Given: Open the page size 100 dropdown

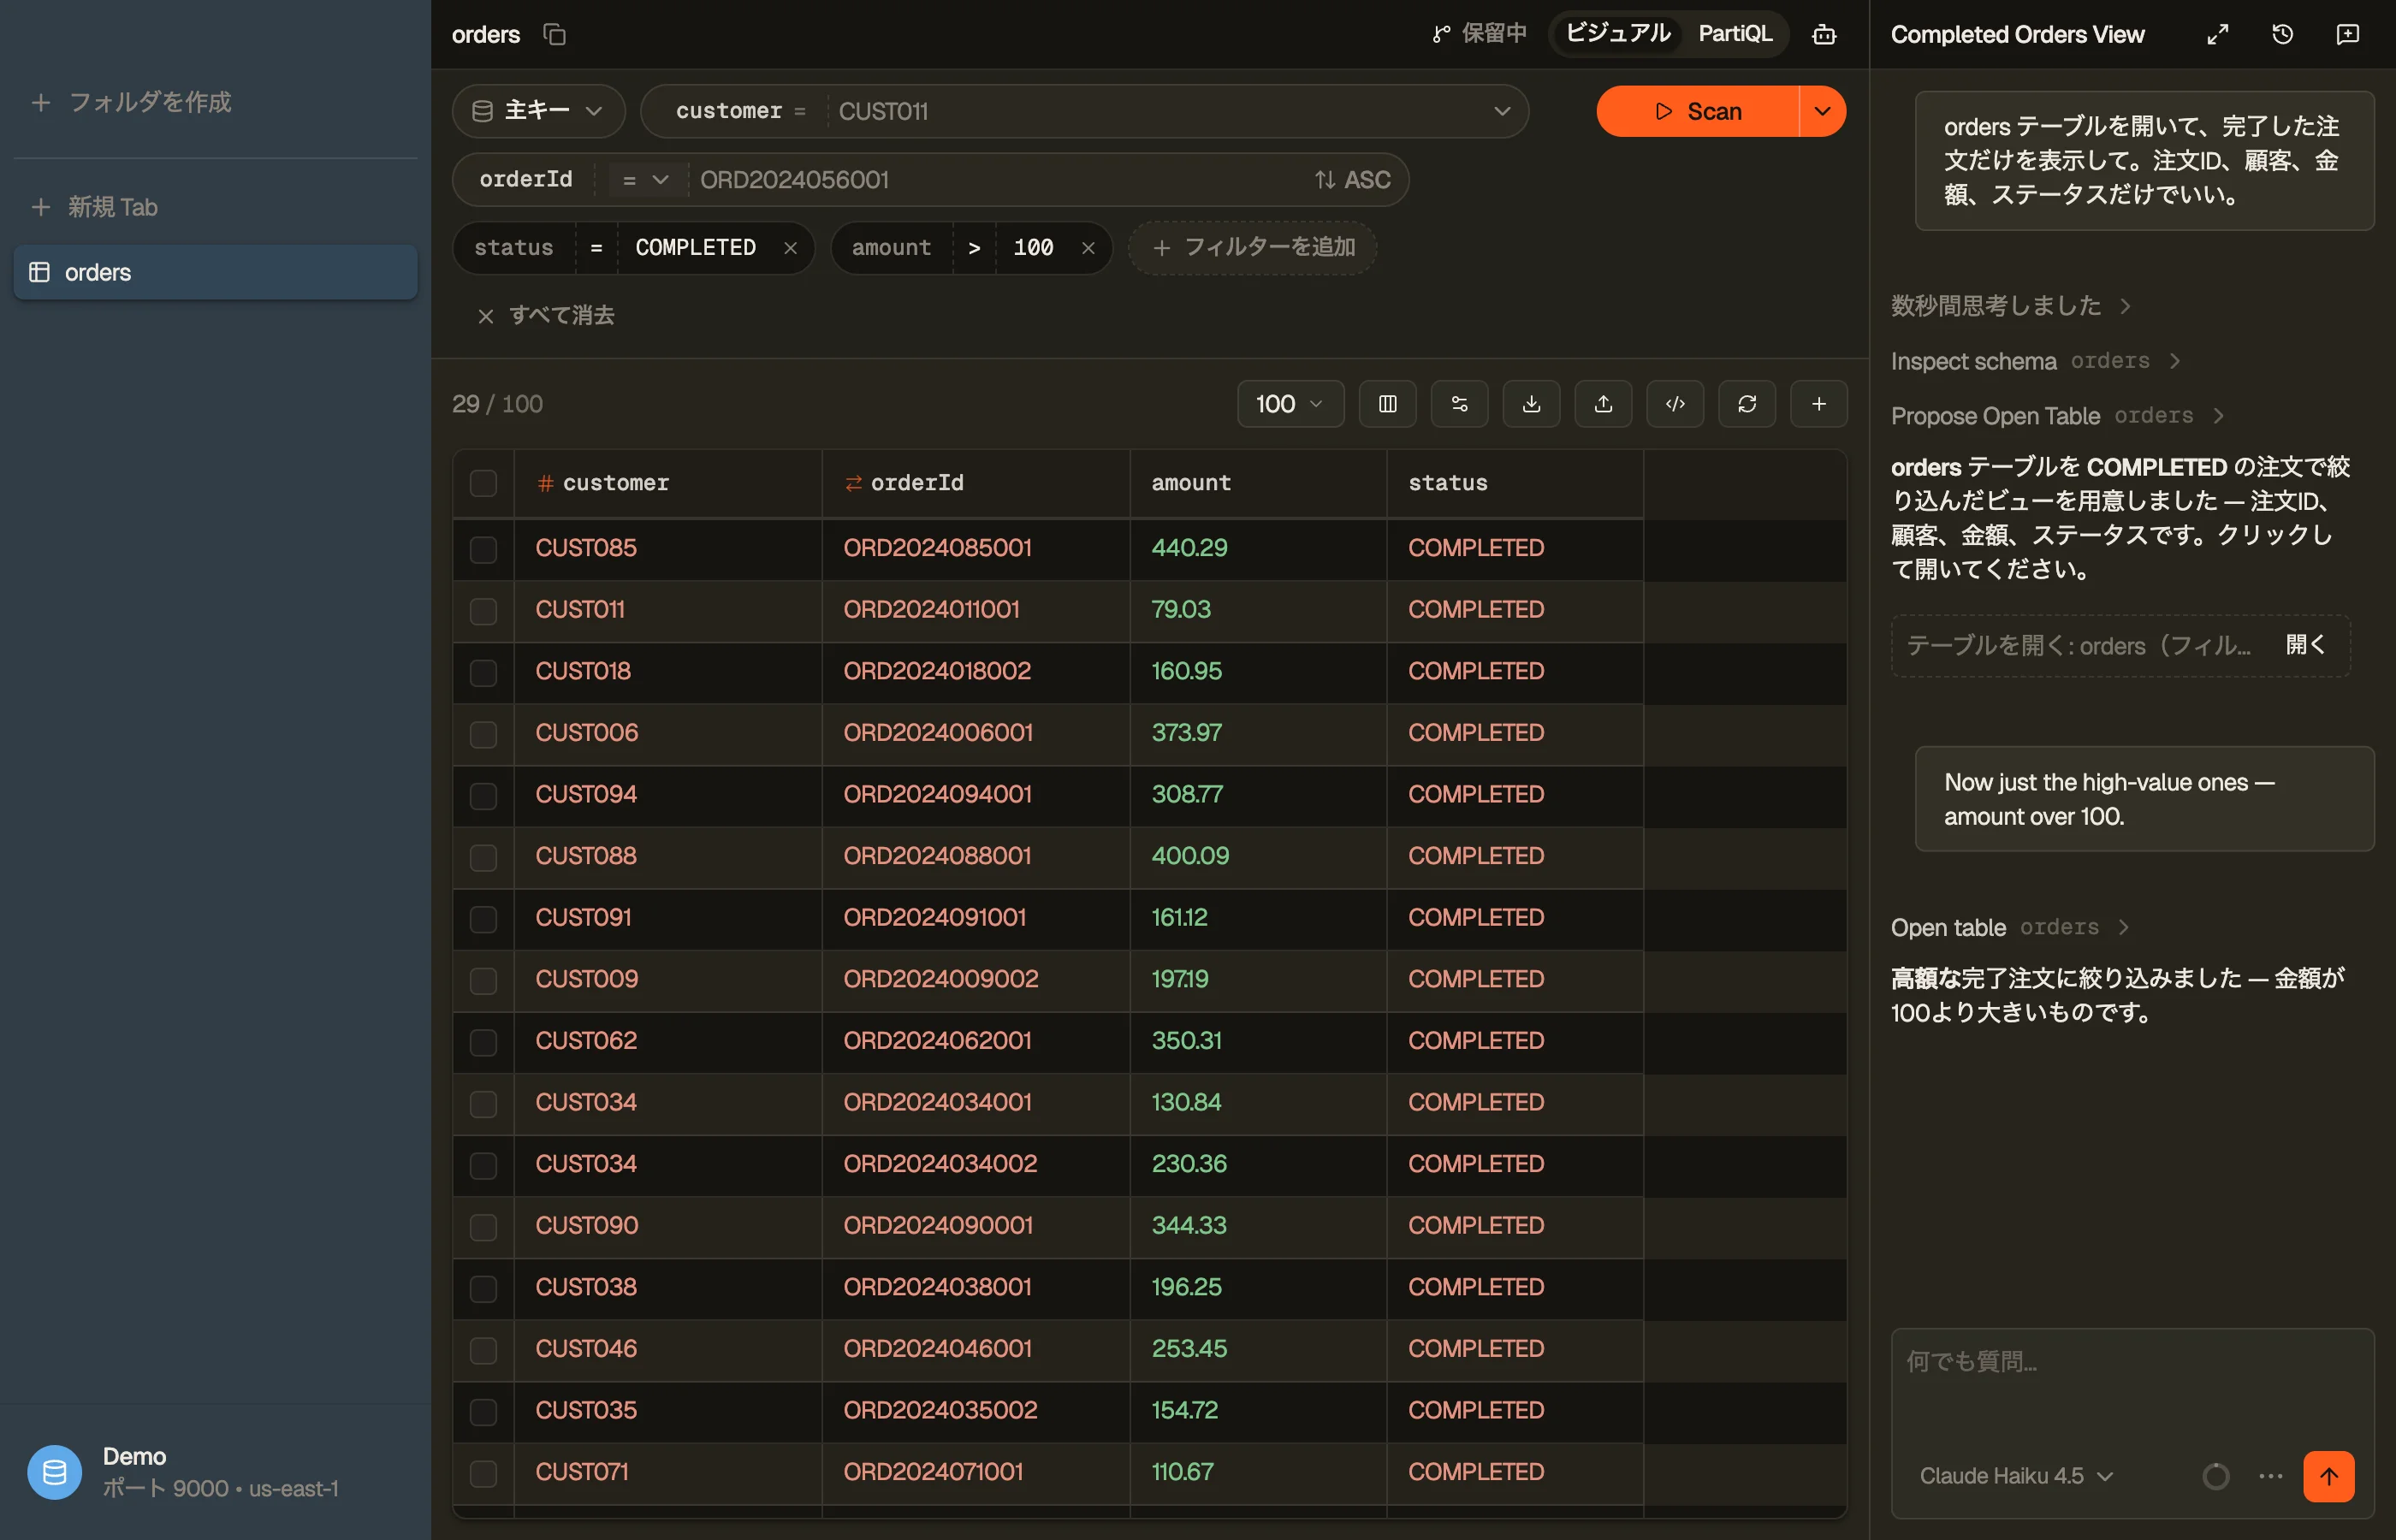Looking at the screenshot, I should pyautogui.click(x=1290, y=404).
